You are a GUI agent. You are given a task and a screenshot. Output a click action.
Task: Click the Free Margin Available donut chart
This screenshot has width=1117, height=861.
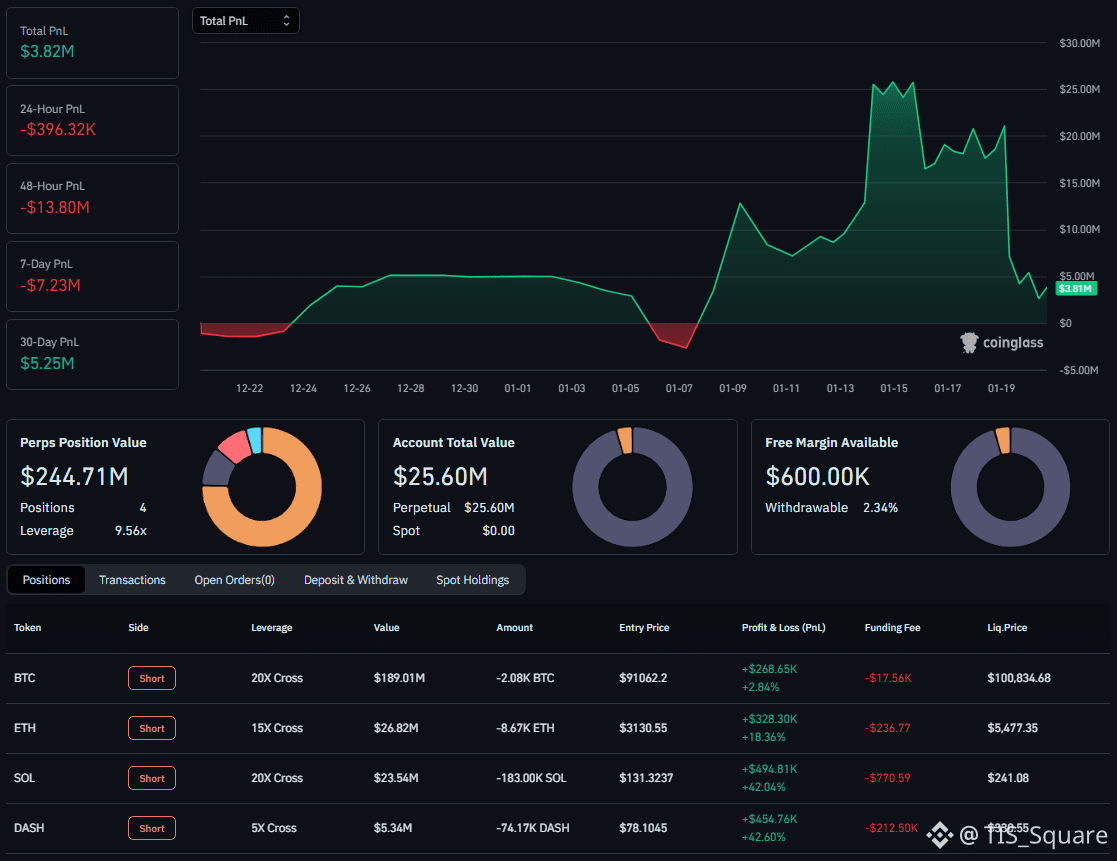pos(1009,487)
